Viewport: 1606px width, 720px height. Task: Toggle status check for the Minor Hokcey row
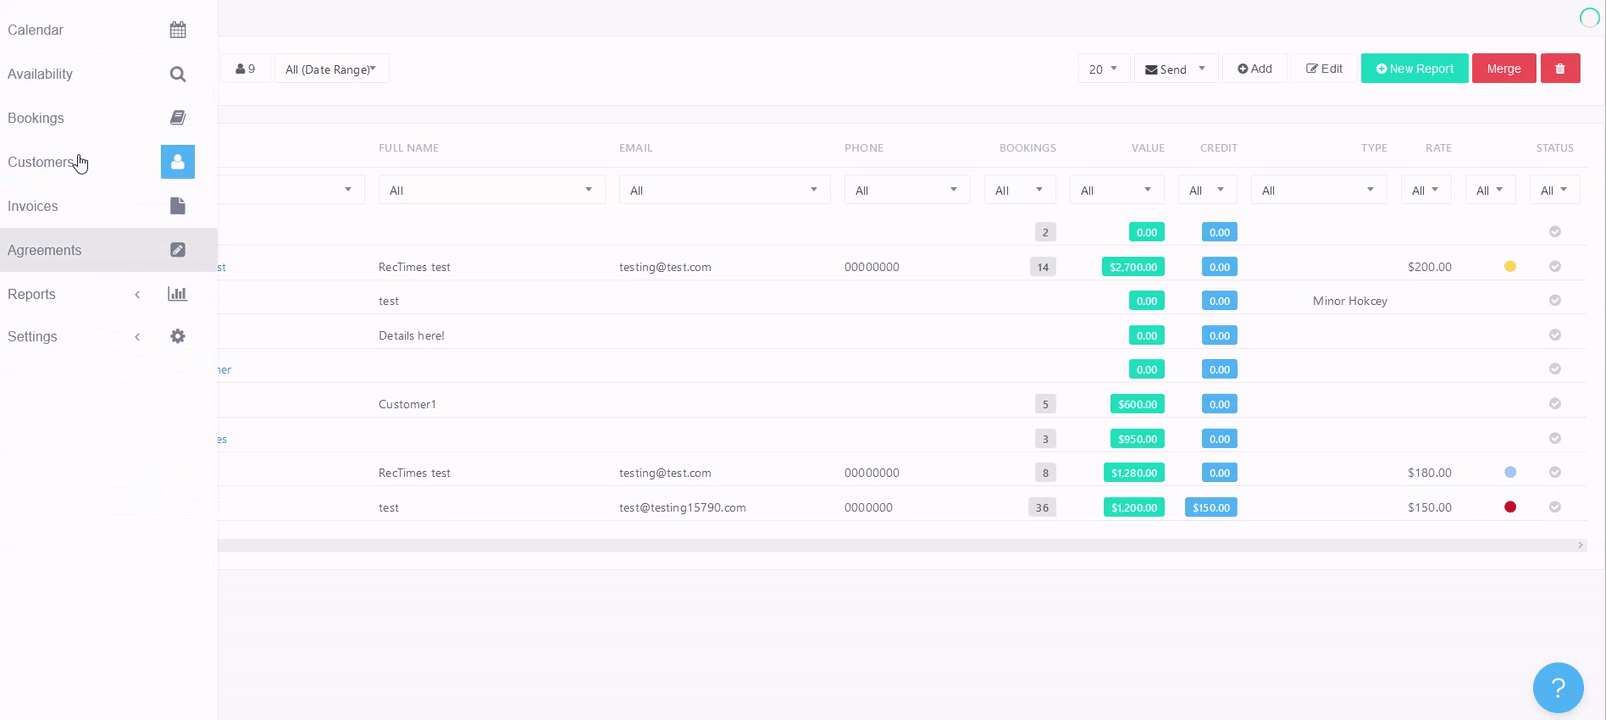[x=1555, y=301]
